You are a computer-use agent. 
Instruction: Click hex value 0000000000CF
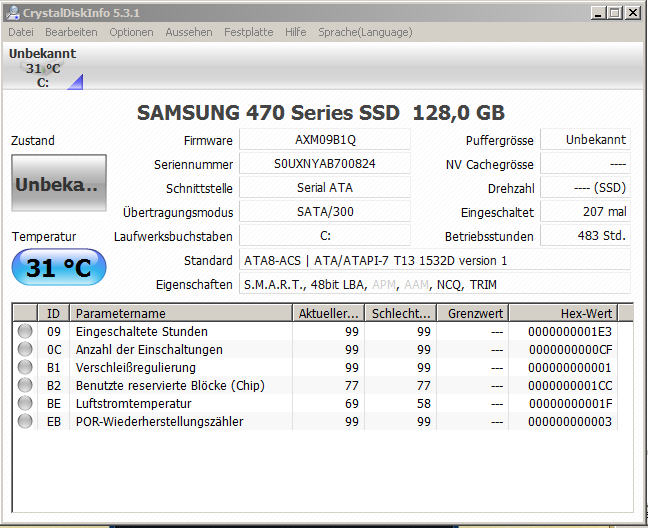[570, 350]
